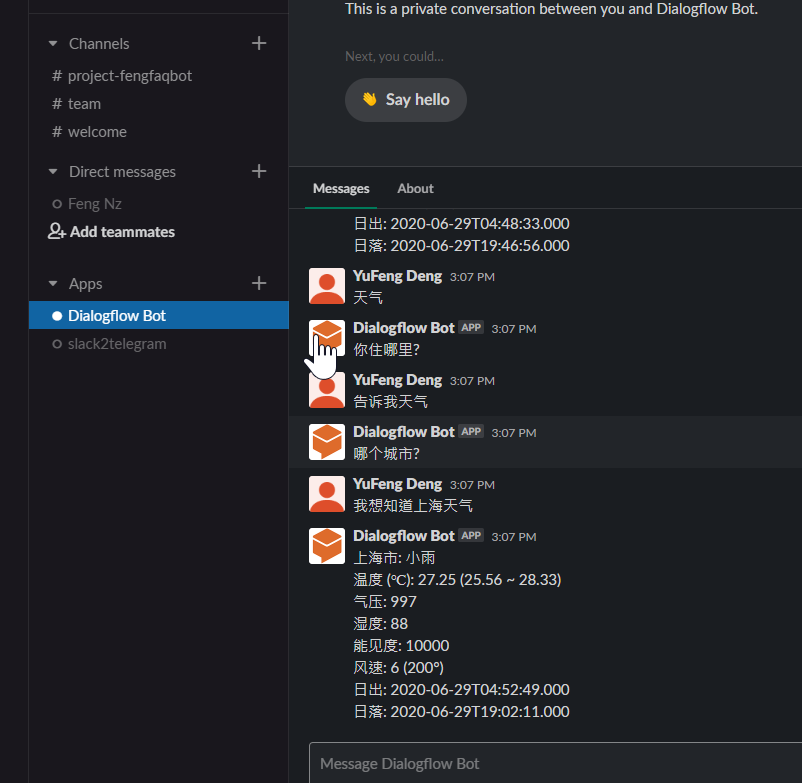Click Dialogflow Bot avatar beside "你住哪里?"
802x783 pixels.
pyautogui.click(x=327, y=338)
